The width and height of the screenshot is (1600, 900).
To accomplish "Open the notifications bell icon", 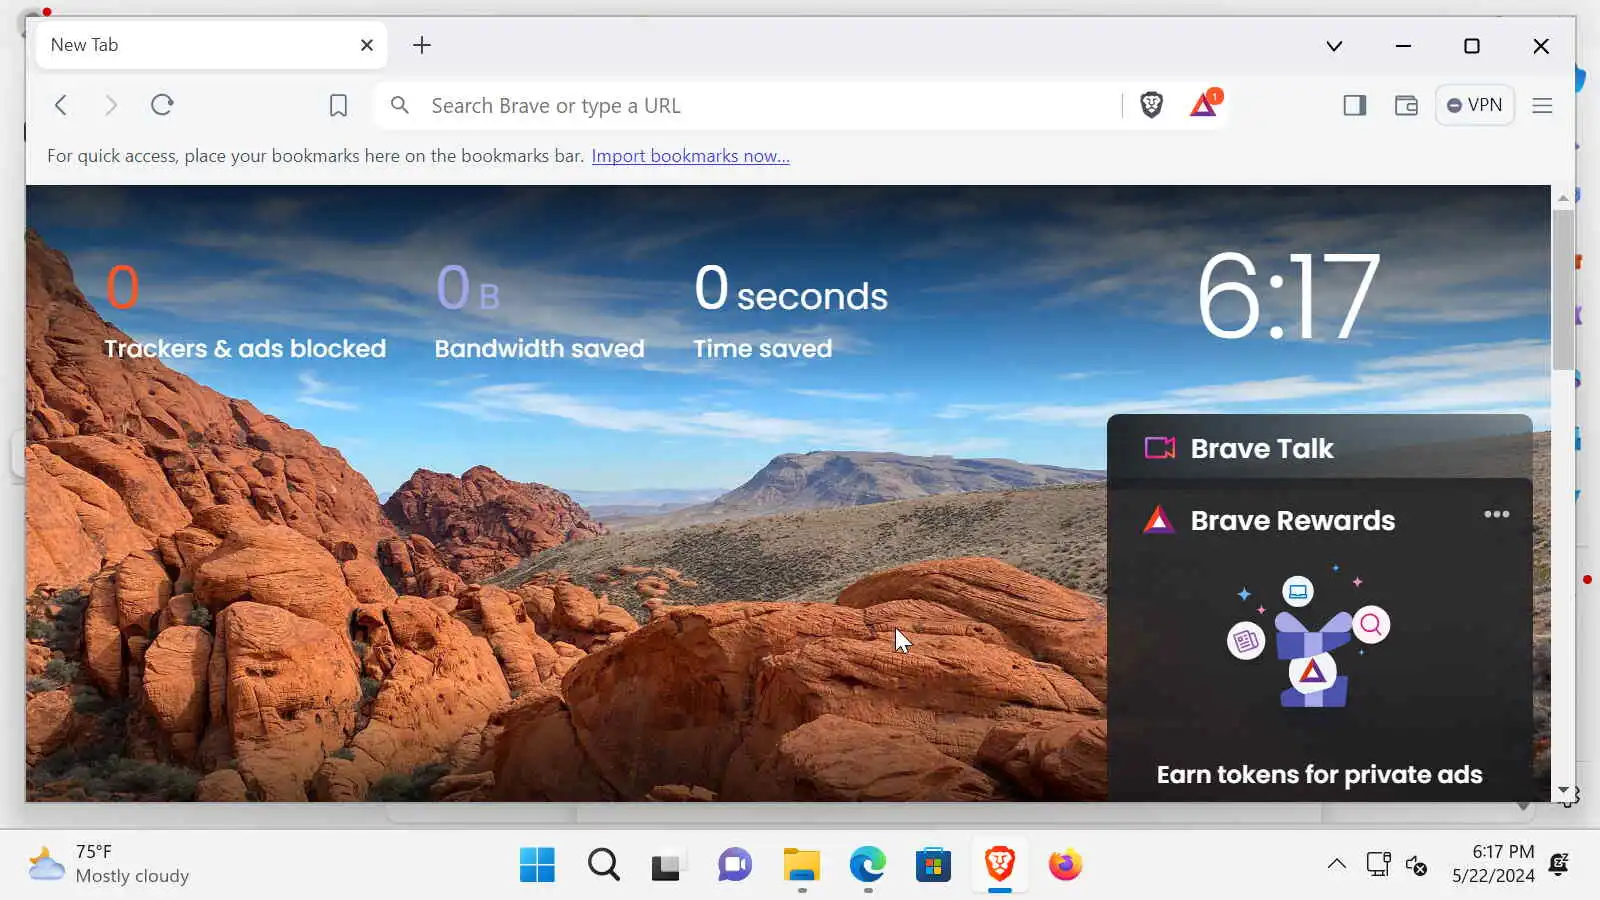I will click(1559, 864).
